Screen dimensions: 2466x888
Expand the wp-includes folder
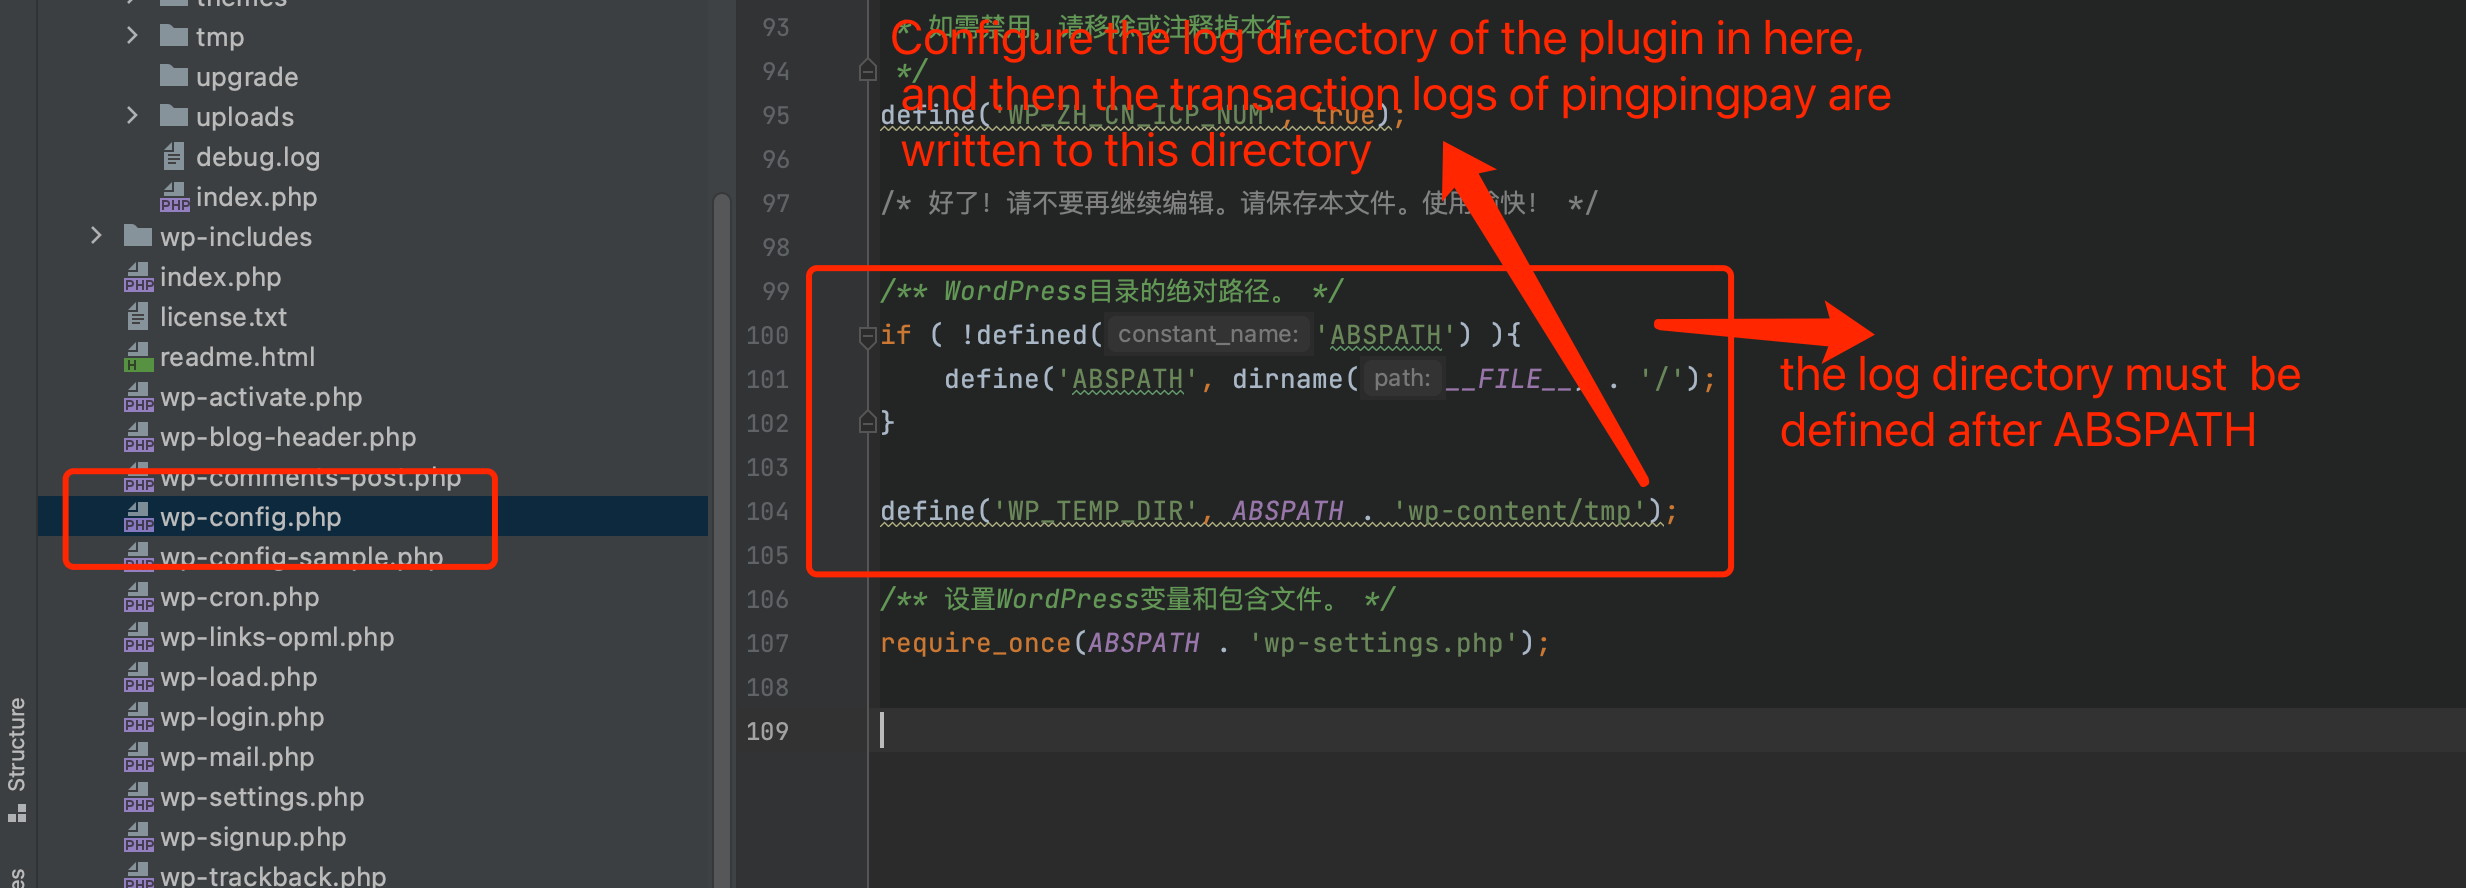click(96, 236)
